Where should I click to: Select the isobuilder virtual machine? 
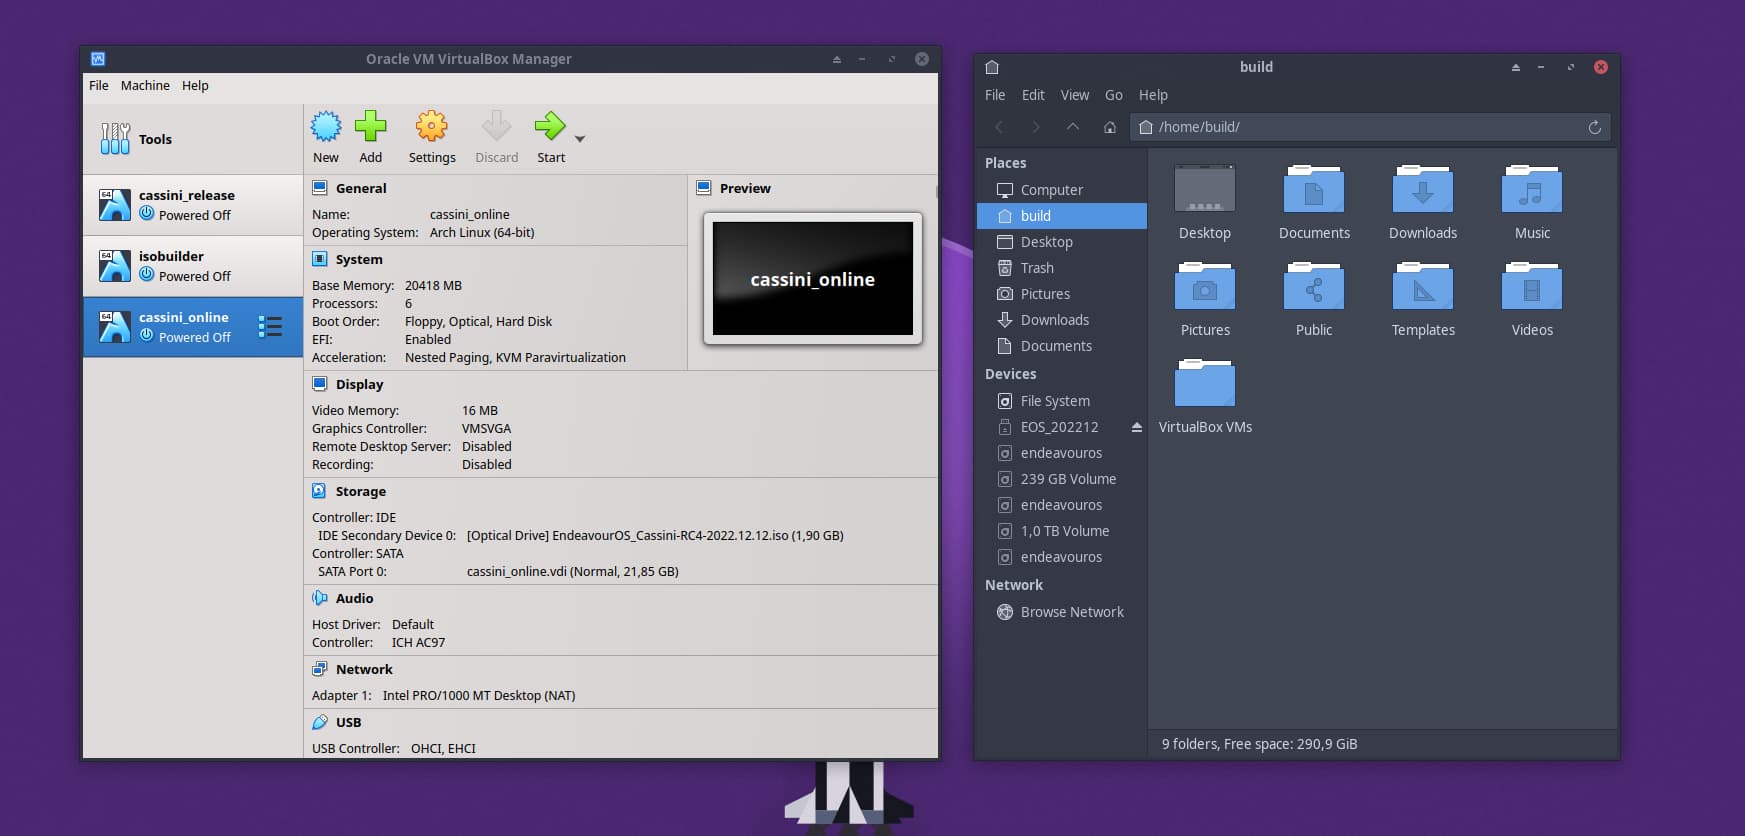[193, 266]
